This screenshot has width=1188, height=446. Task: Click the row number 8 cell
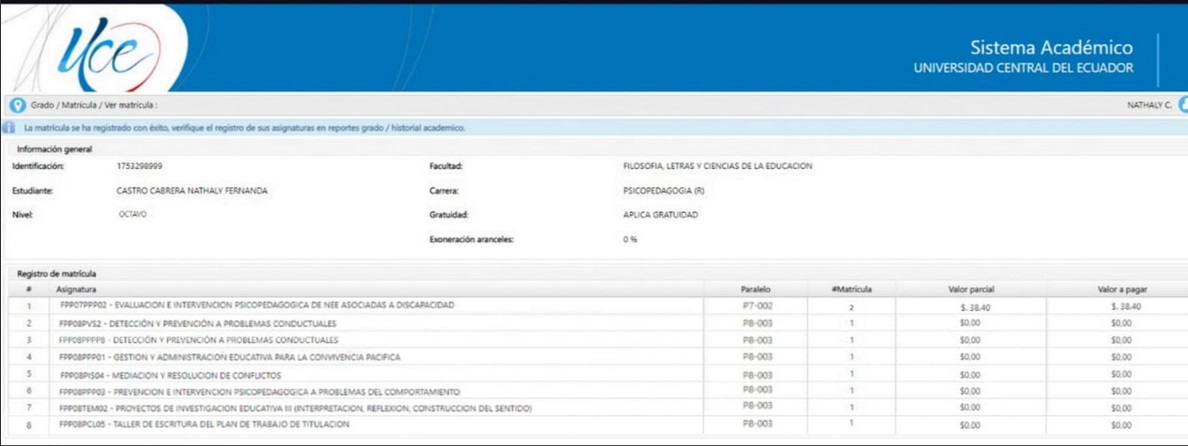click(29, 426)
